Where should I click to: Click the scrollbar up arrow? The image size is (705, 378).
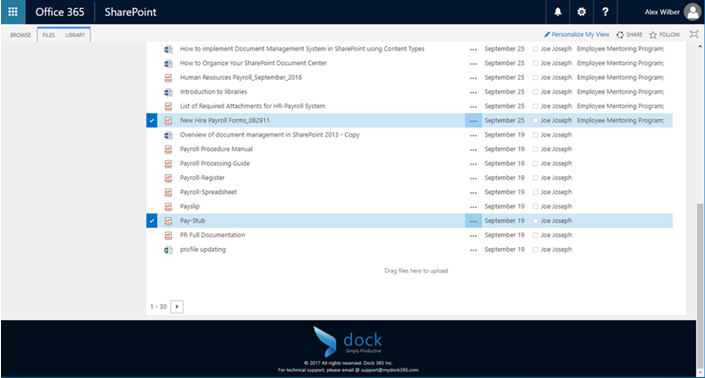point(700,46)
